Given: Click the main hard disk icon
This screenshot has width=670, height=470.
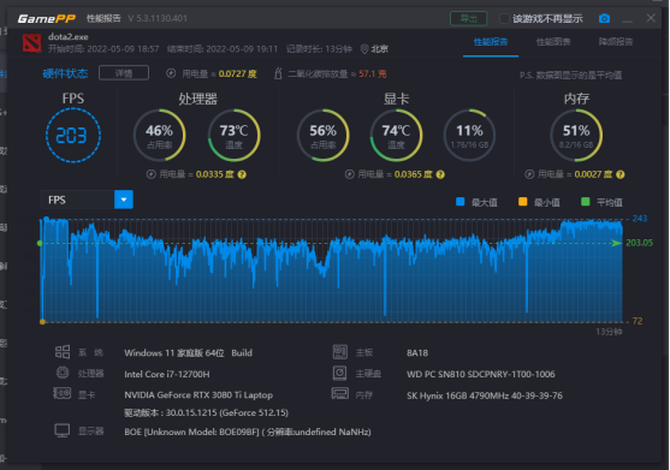Looking at the screenshot, I should pos(340,373).
